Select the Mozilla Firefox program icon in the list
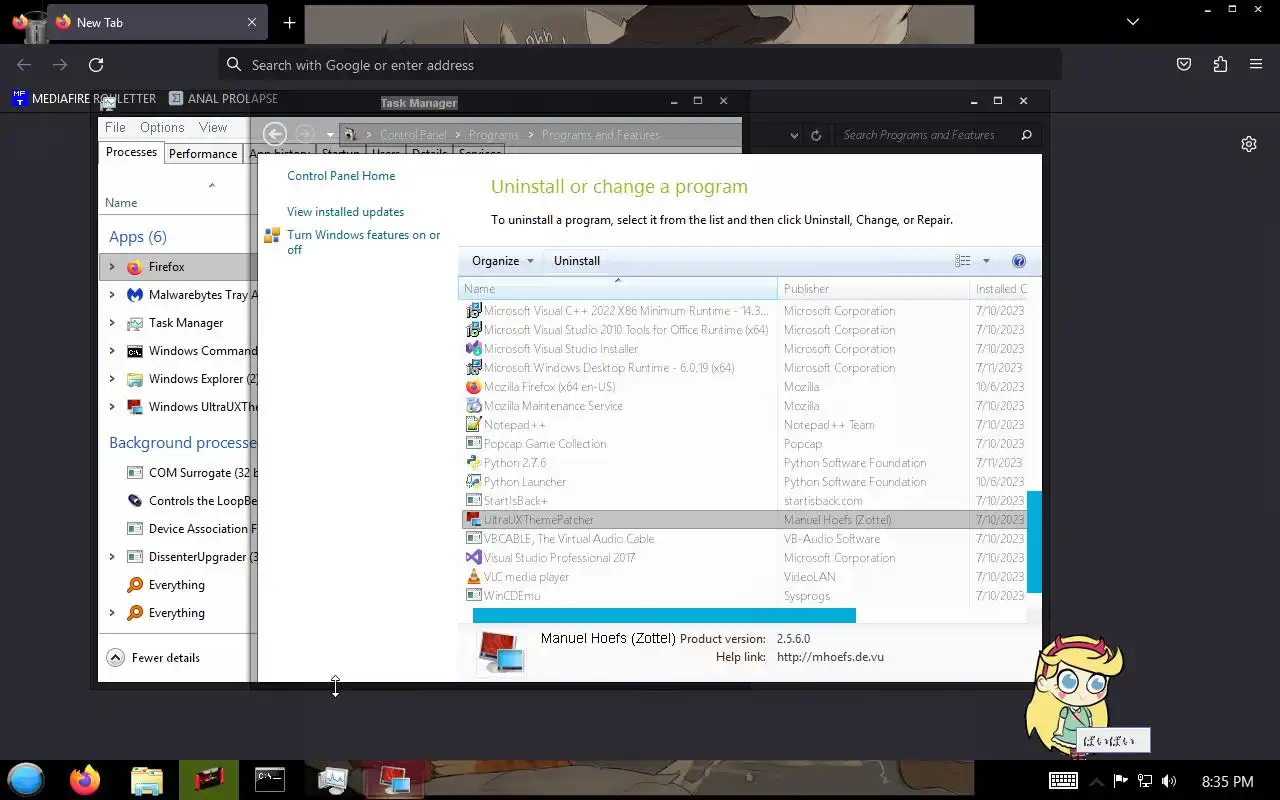This screenshot has width=1280, height=800. (x=474, y=387)
